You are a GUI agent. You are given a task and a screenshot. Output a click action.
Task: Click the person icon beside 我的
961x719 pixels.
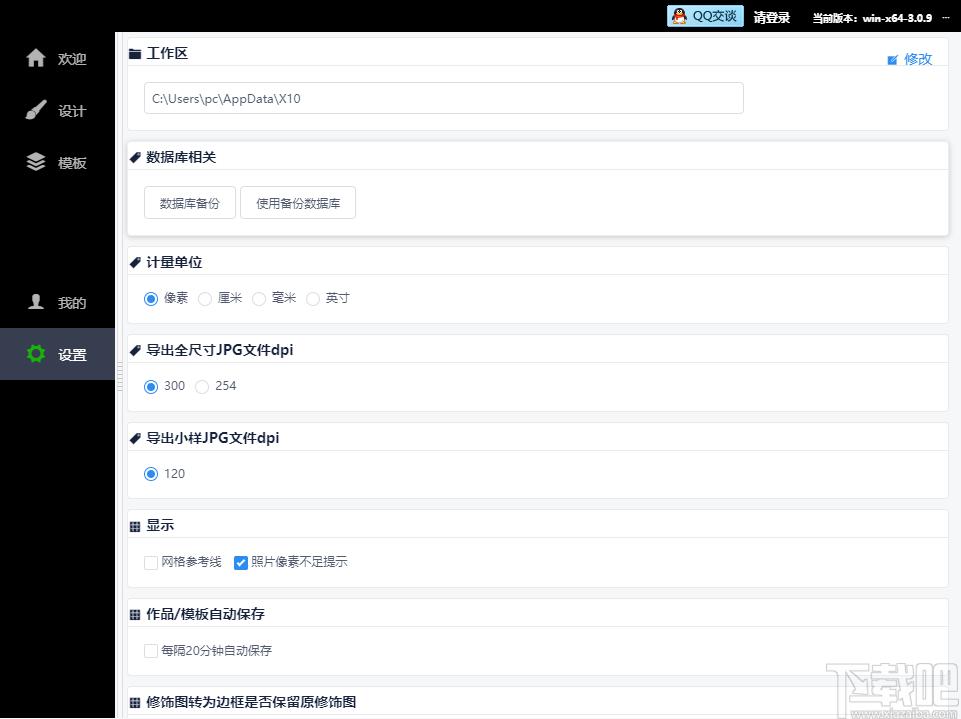tap(36, 301)
